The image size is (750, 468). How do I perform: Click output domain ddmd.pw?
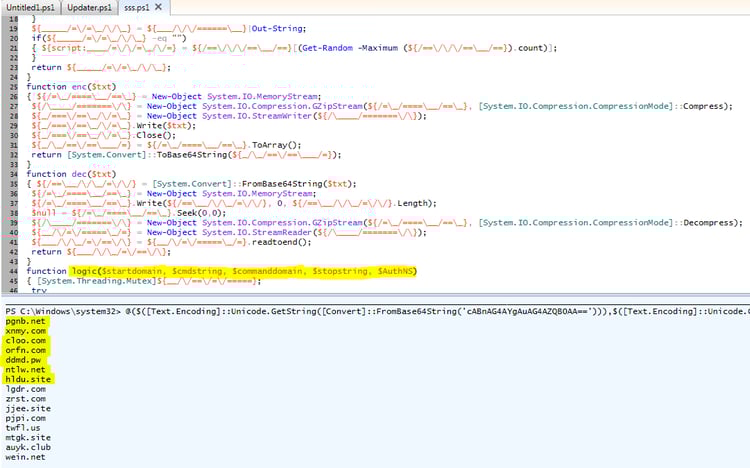pos(23,360)
